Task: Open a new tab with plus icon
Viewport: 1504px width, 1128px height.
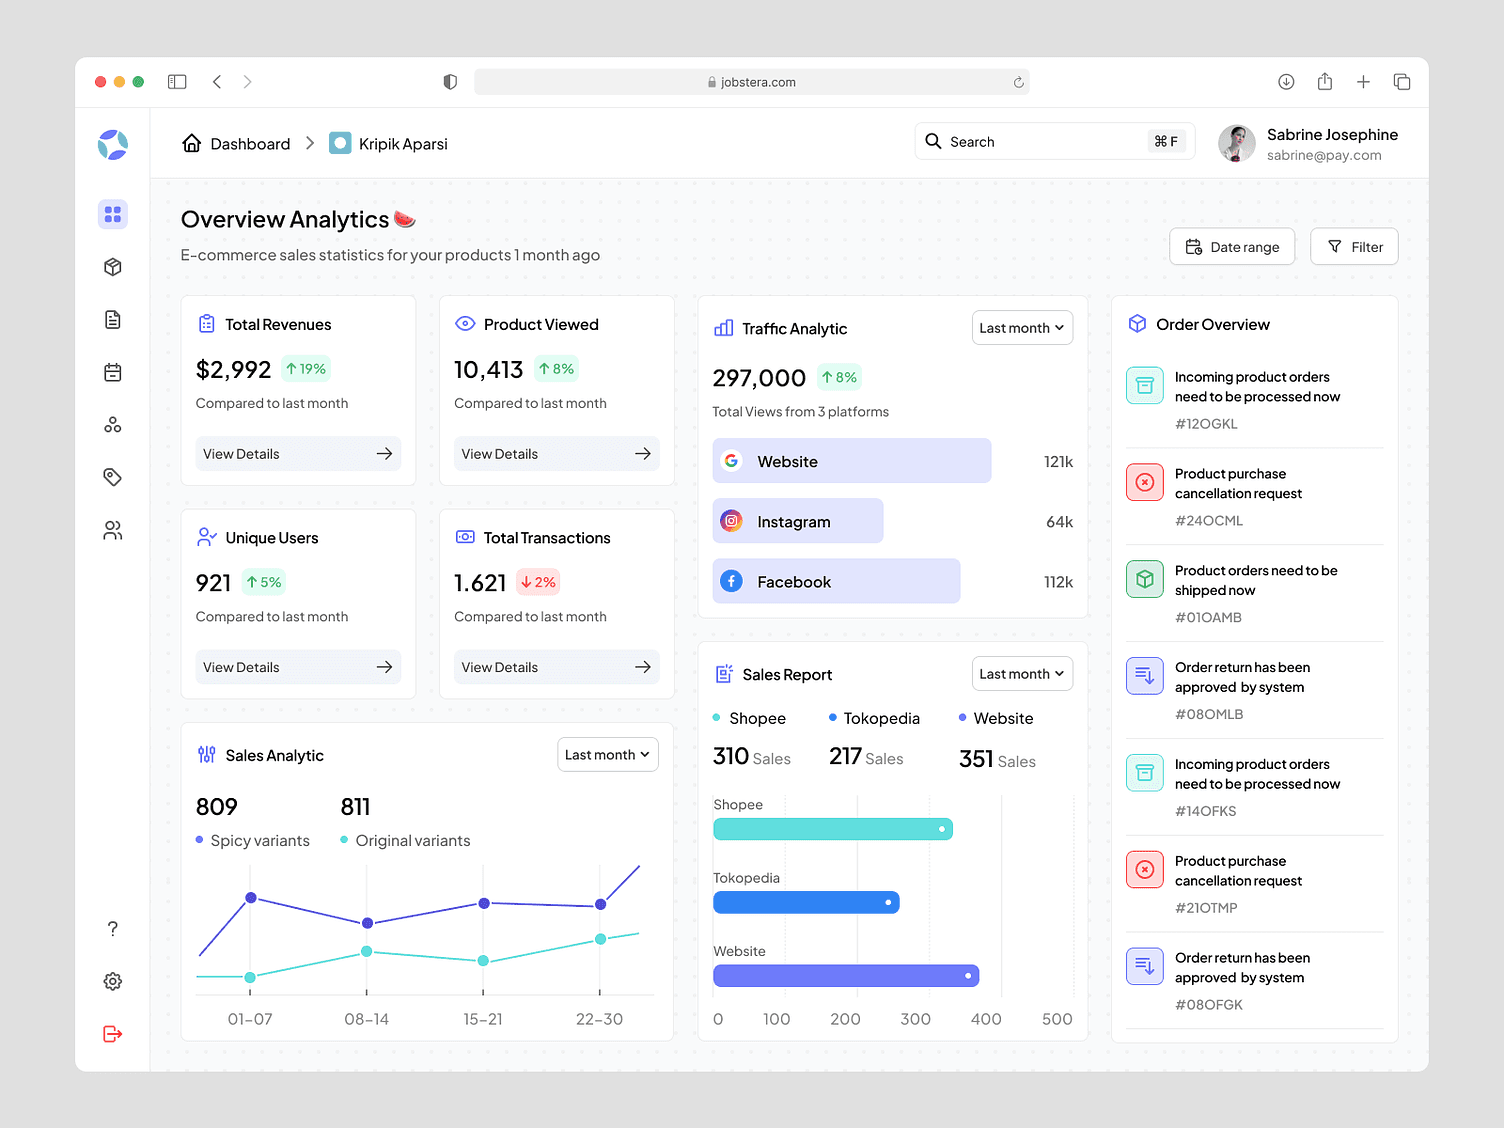Action: [x=1363, y=82]
